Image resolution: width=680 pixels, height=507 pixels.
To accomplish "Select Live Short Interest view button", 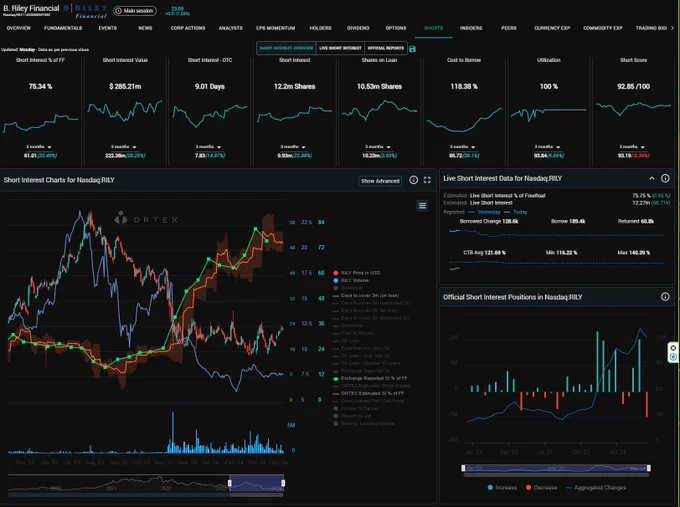I will pyautogui.click(x=340, y=48).
